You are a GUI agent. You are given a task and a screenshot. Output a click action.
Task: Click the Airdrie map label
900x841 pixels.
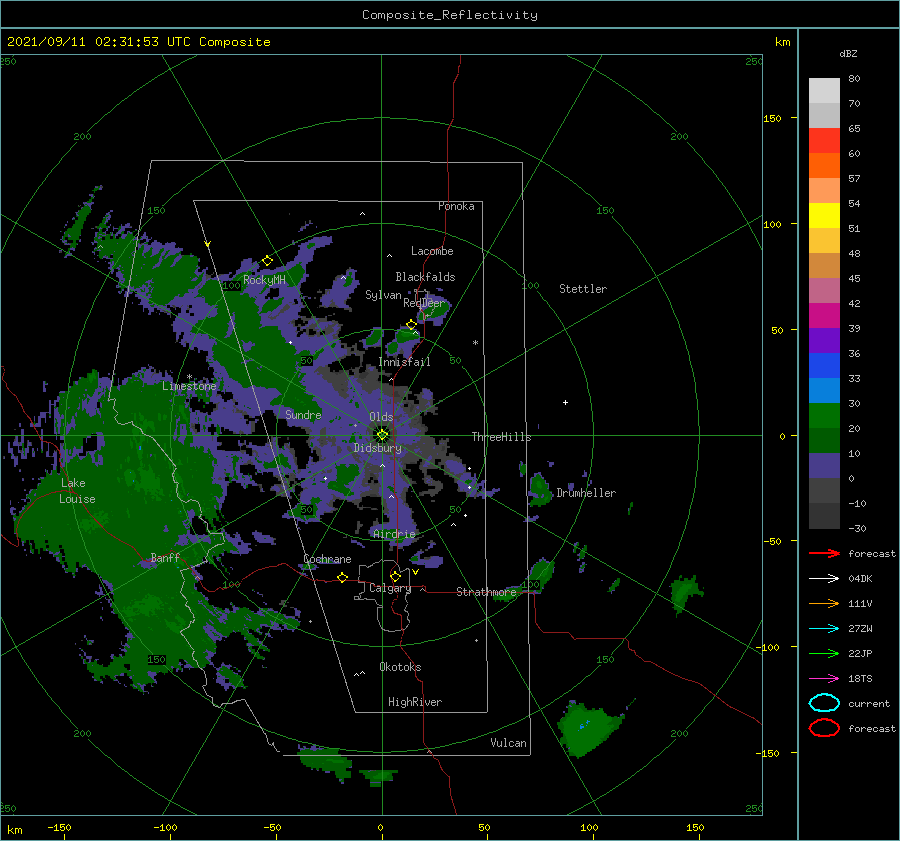394,534
